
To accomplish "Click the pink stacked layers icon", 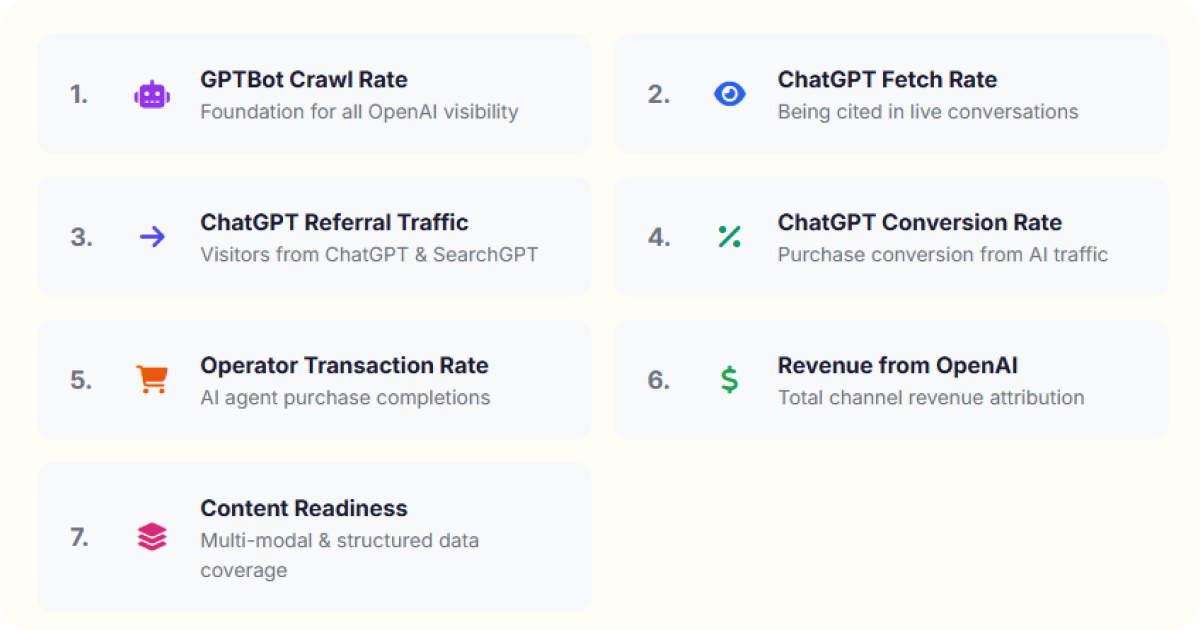I will click(152, 537).
